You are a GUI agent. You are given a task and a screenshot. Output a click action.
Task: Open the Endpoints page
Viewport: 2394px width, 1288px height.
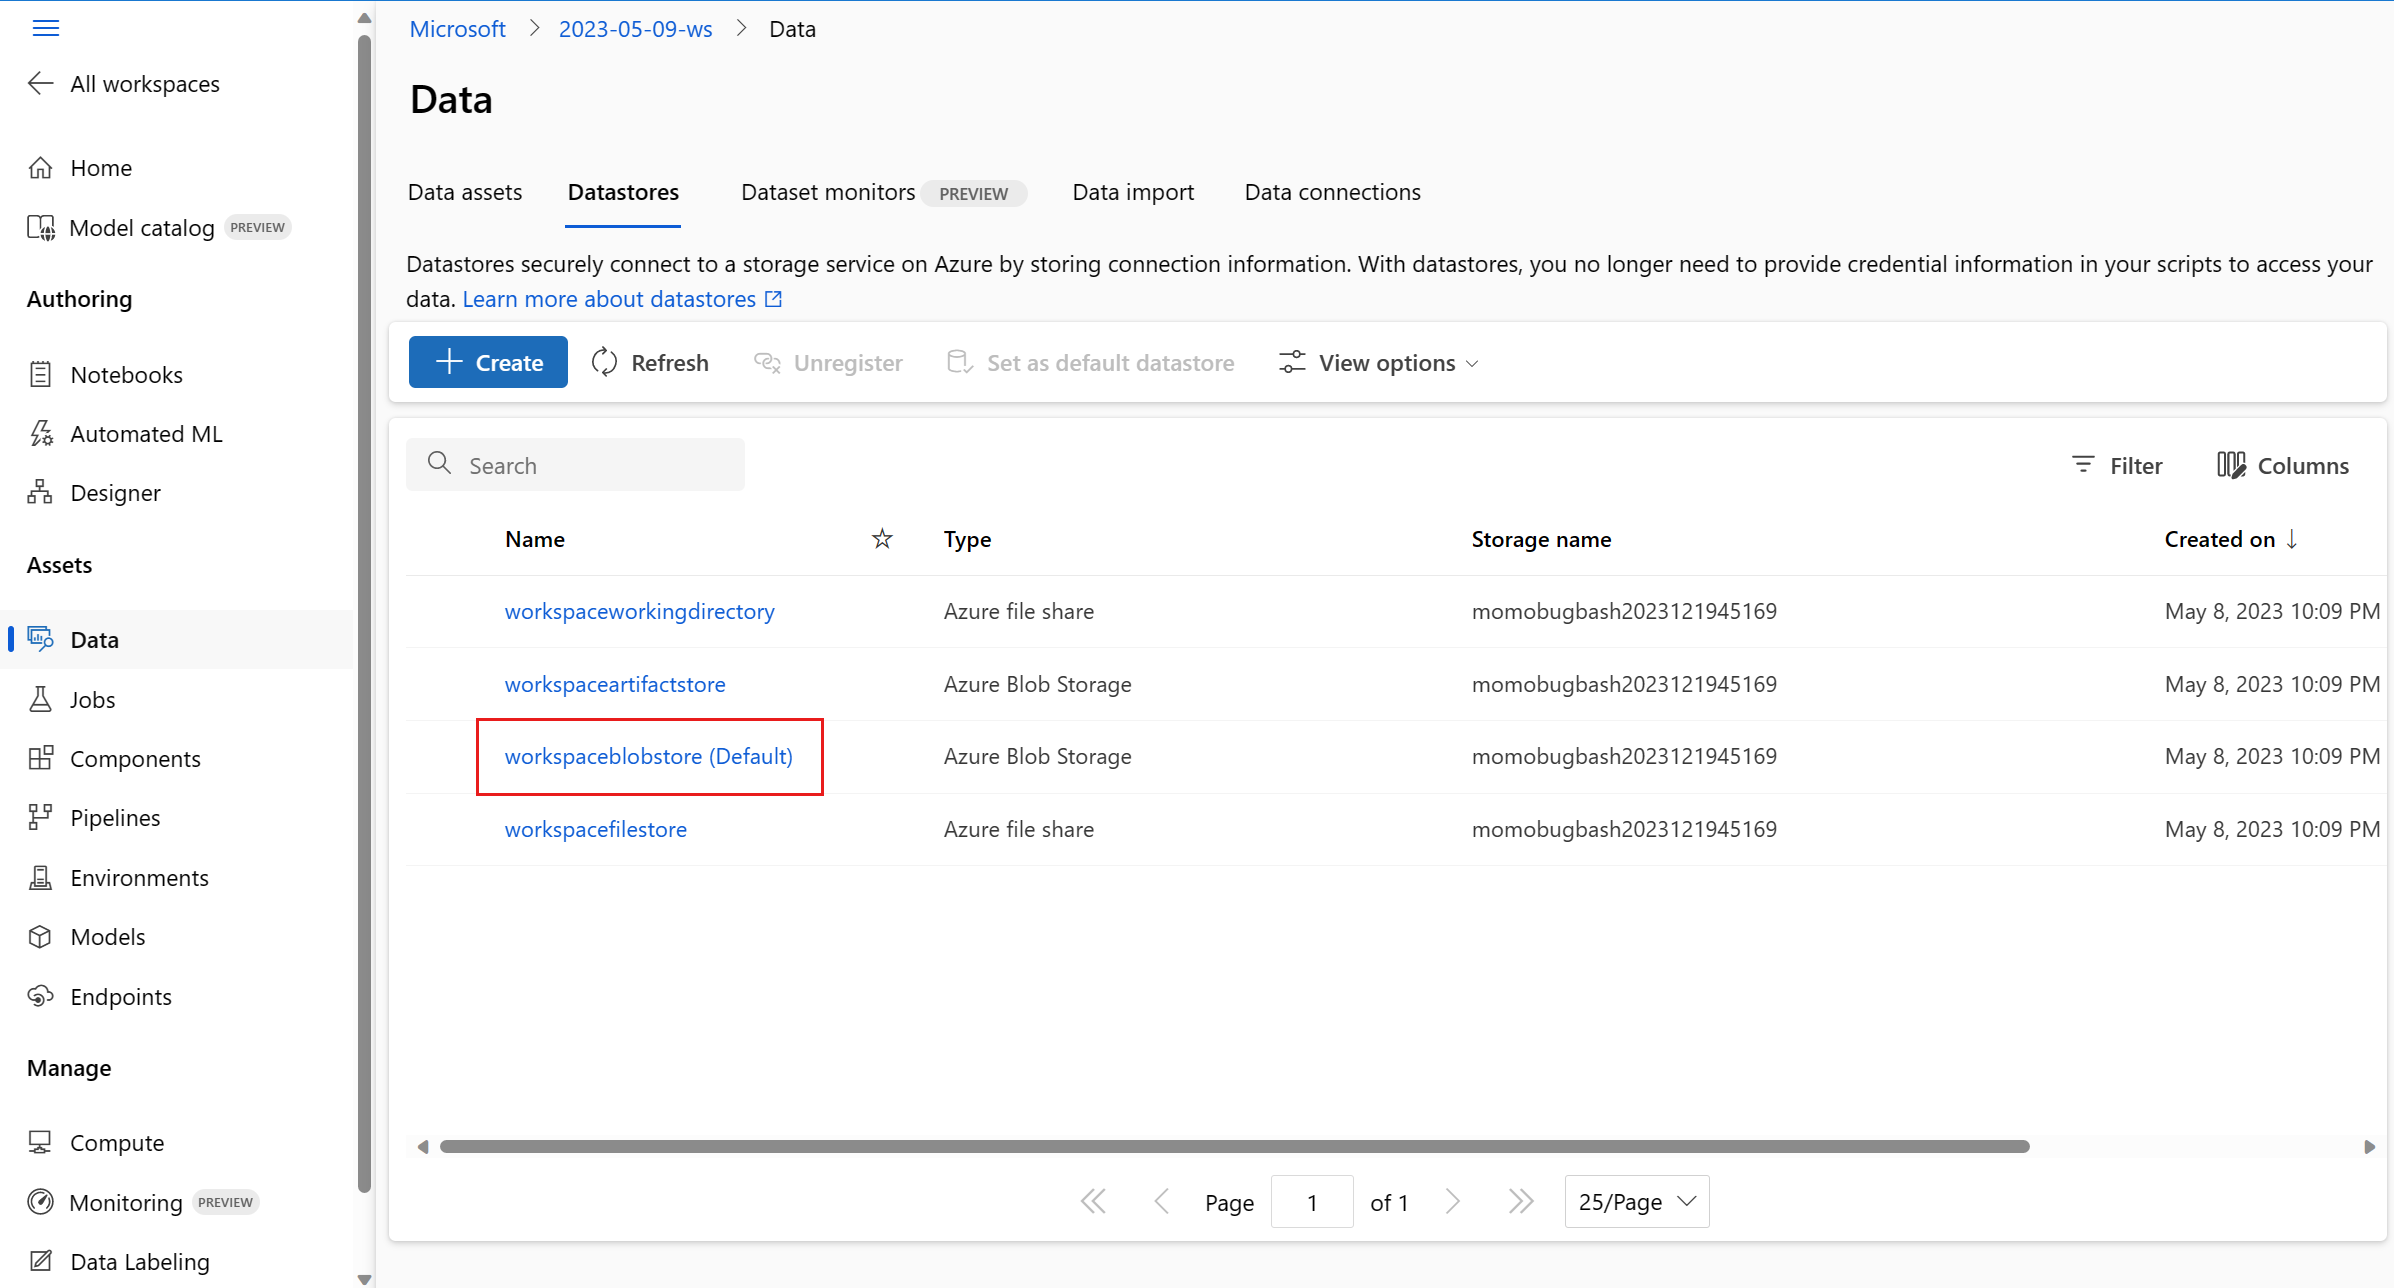[120, 997]
